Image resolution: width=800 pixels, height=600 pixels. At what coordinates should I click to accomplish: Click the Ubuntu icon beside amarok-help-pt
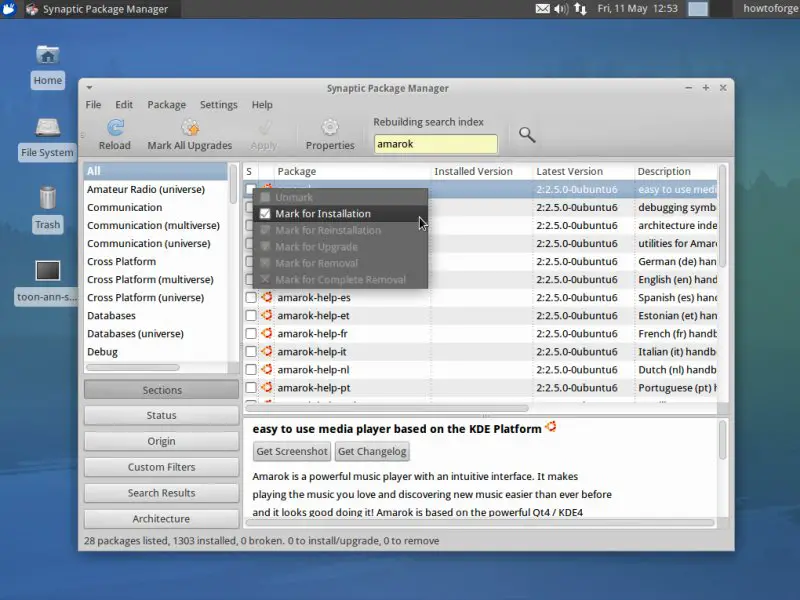pos(267,387)
